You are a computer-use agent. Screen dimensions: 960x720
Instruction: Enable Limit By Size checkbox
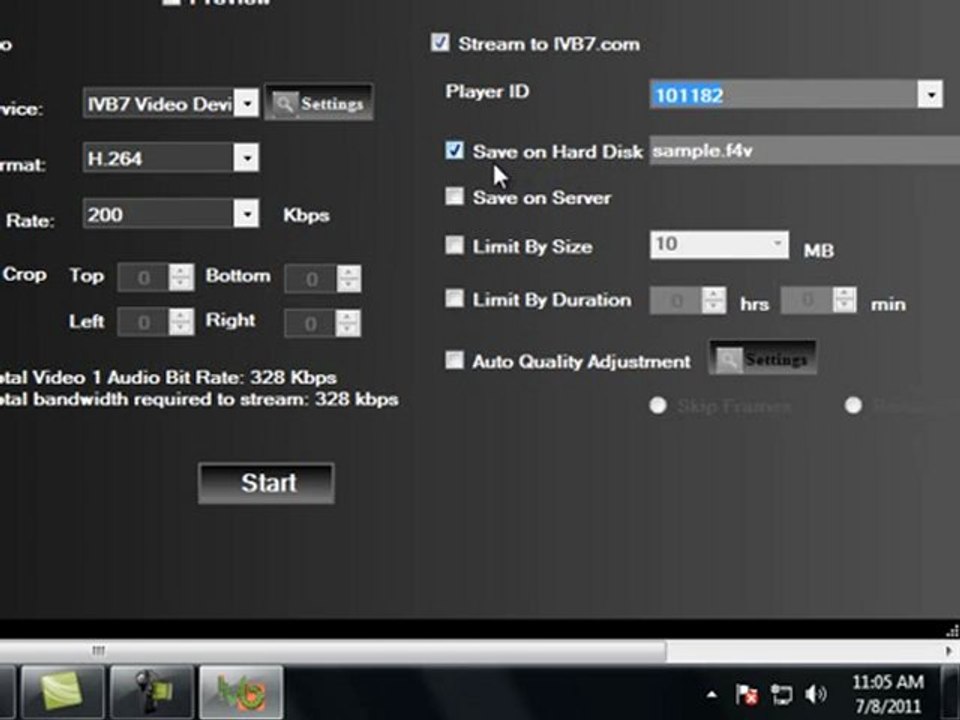click(x=454, y=245)
